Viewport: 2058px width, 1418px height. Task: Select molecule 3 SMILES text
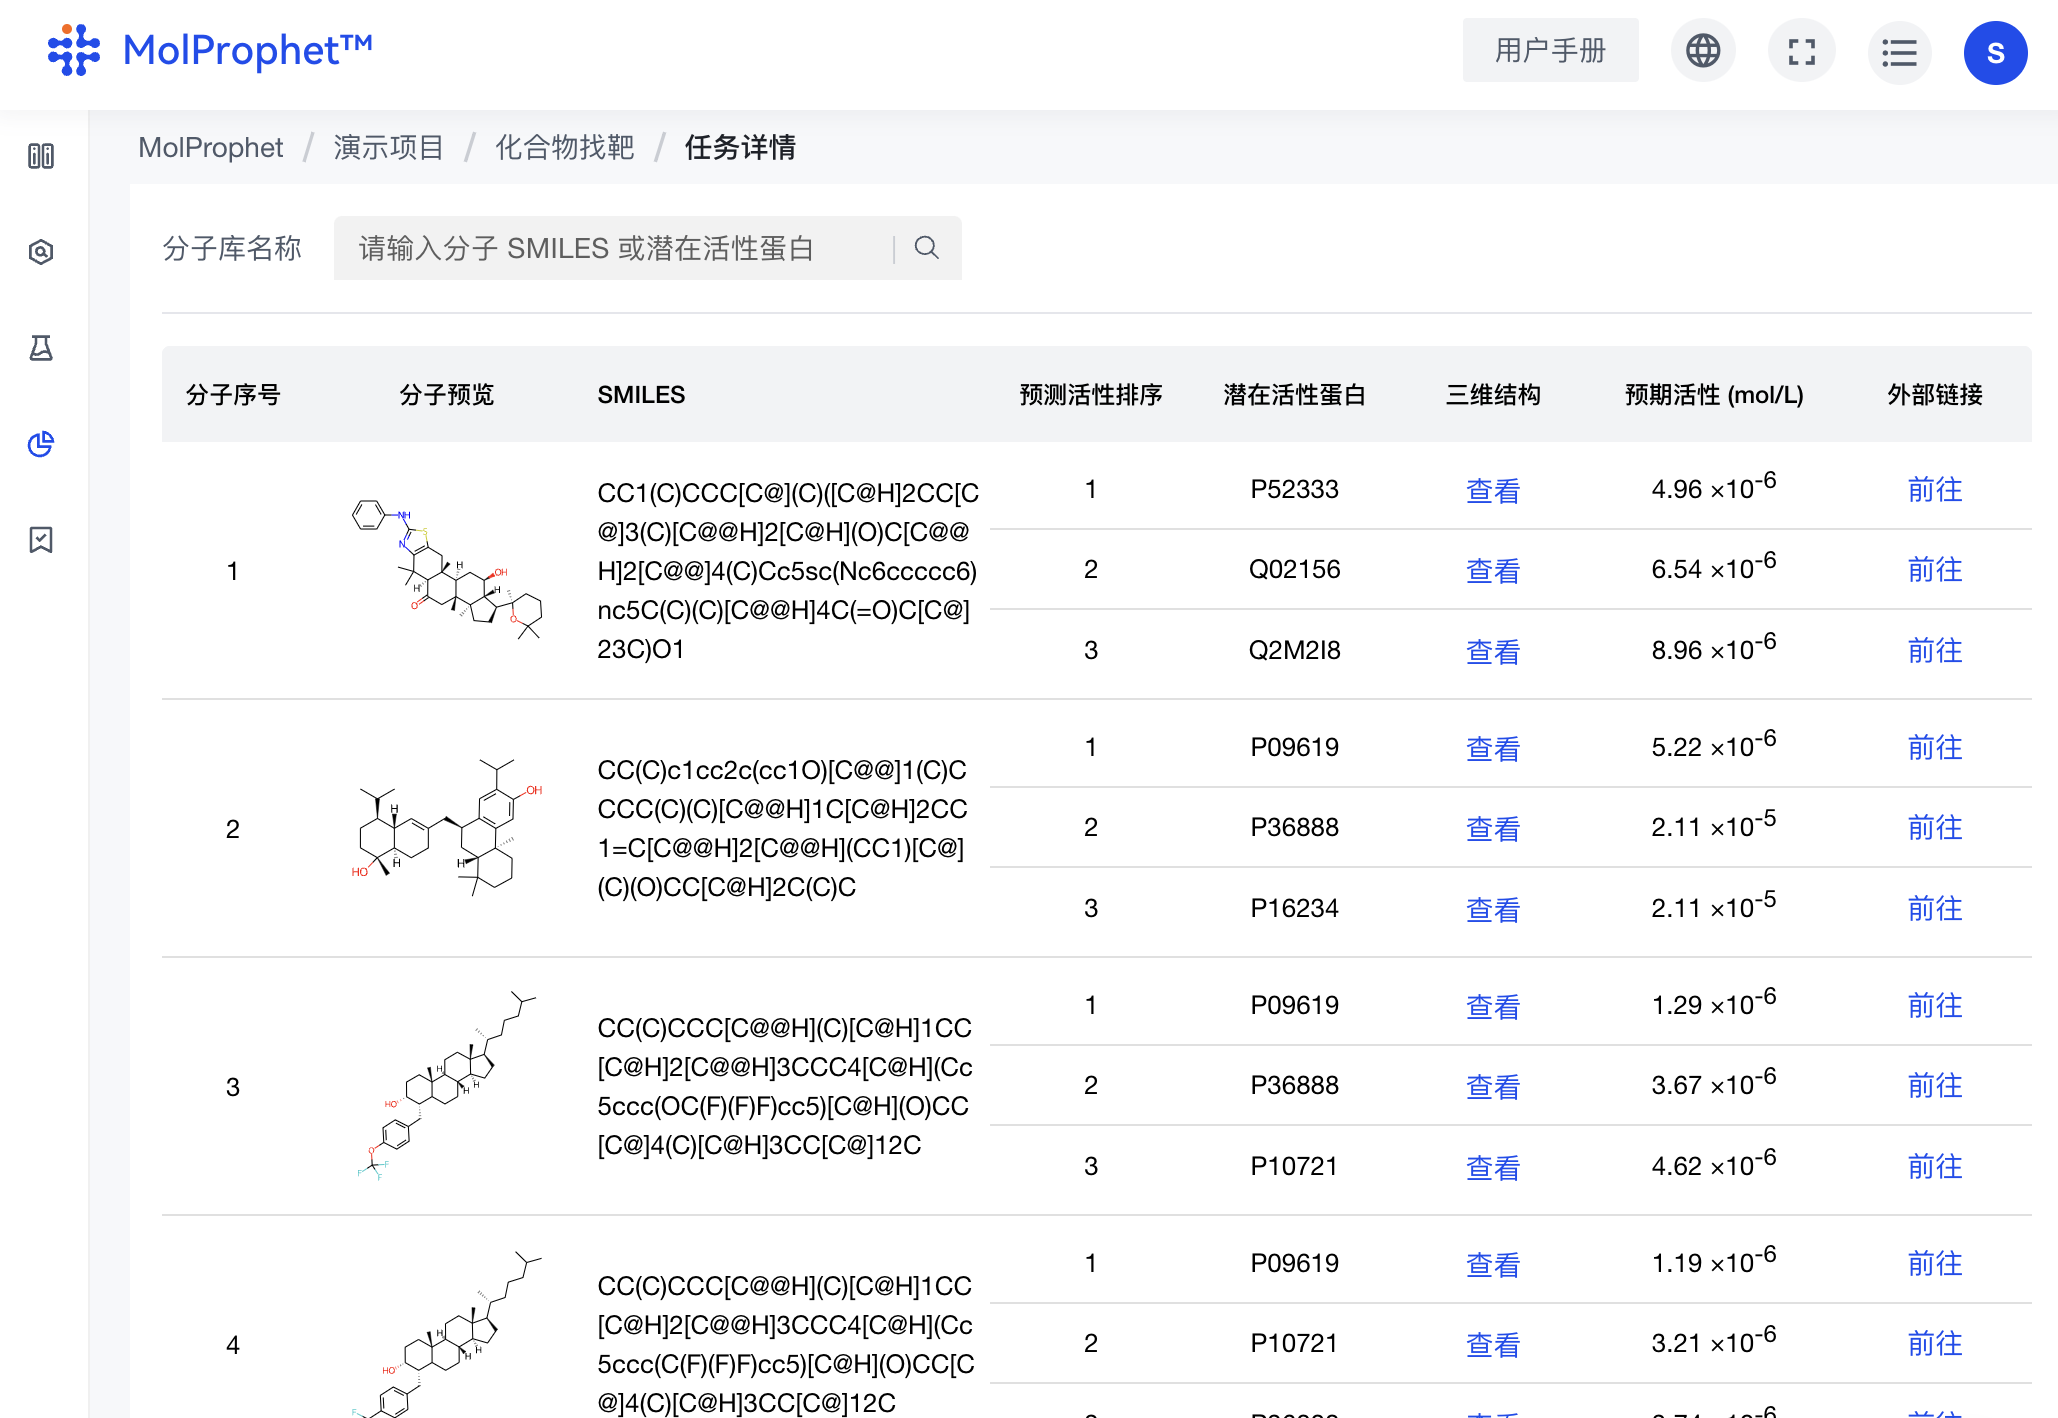pyautogui.click(x=785, y=1087)
